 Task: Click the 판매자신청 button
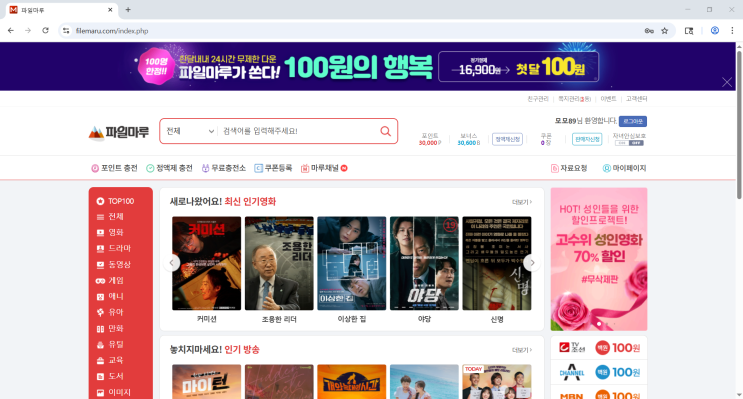(587, 139)
